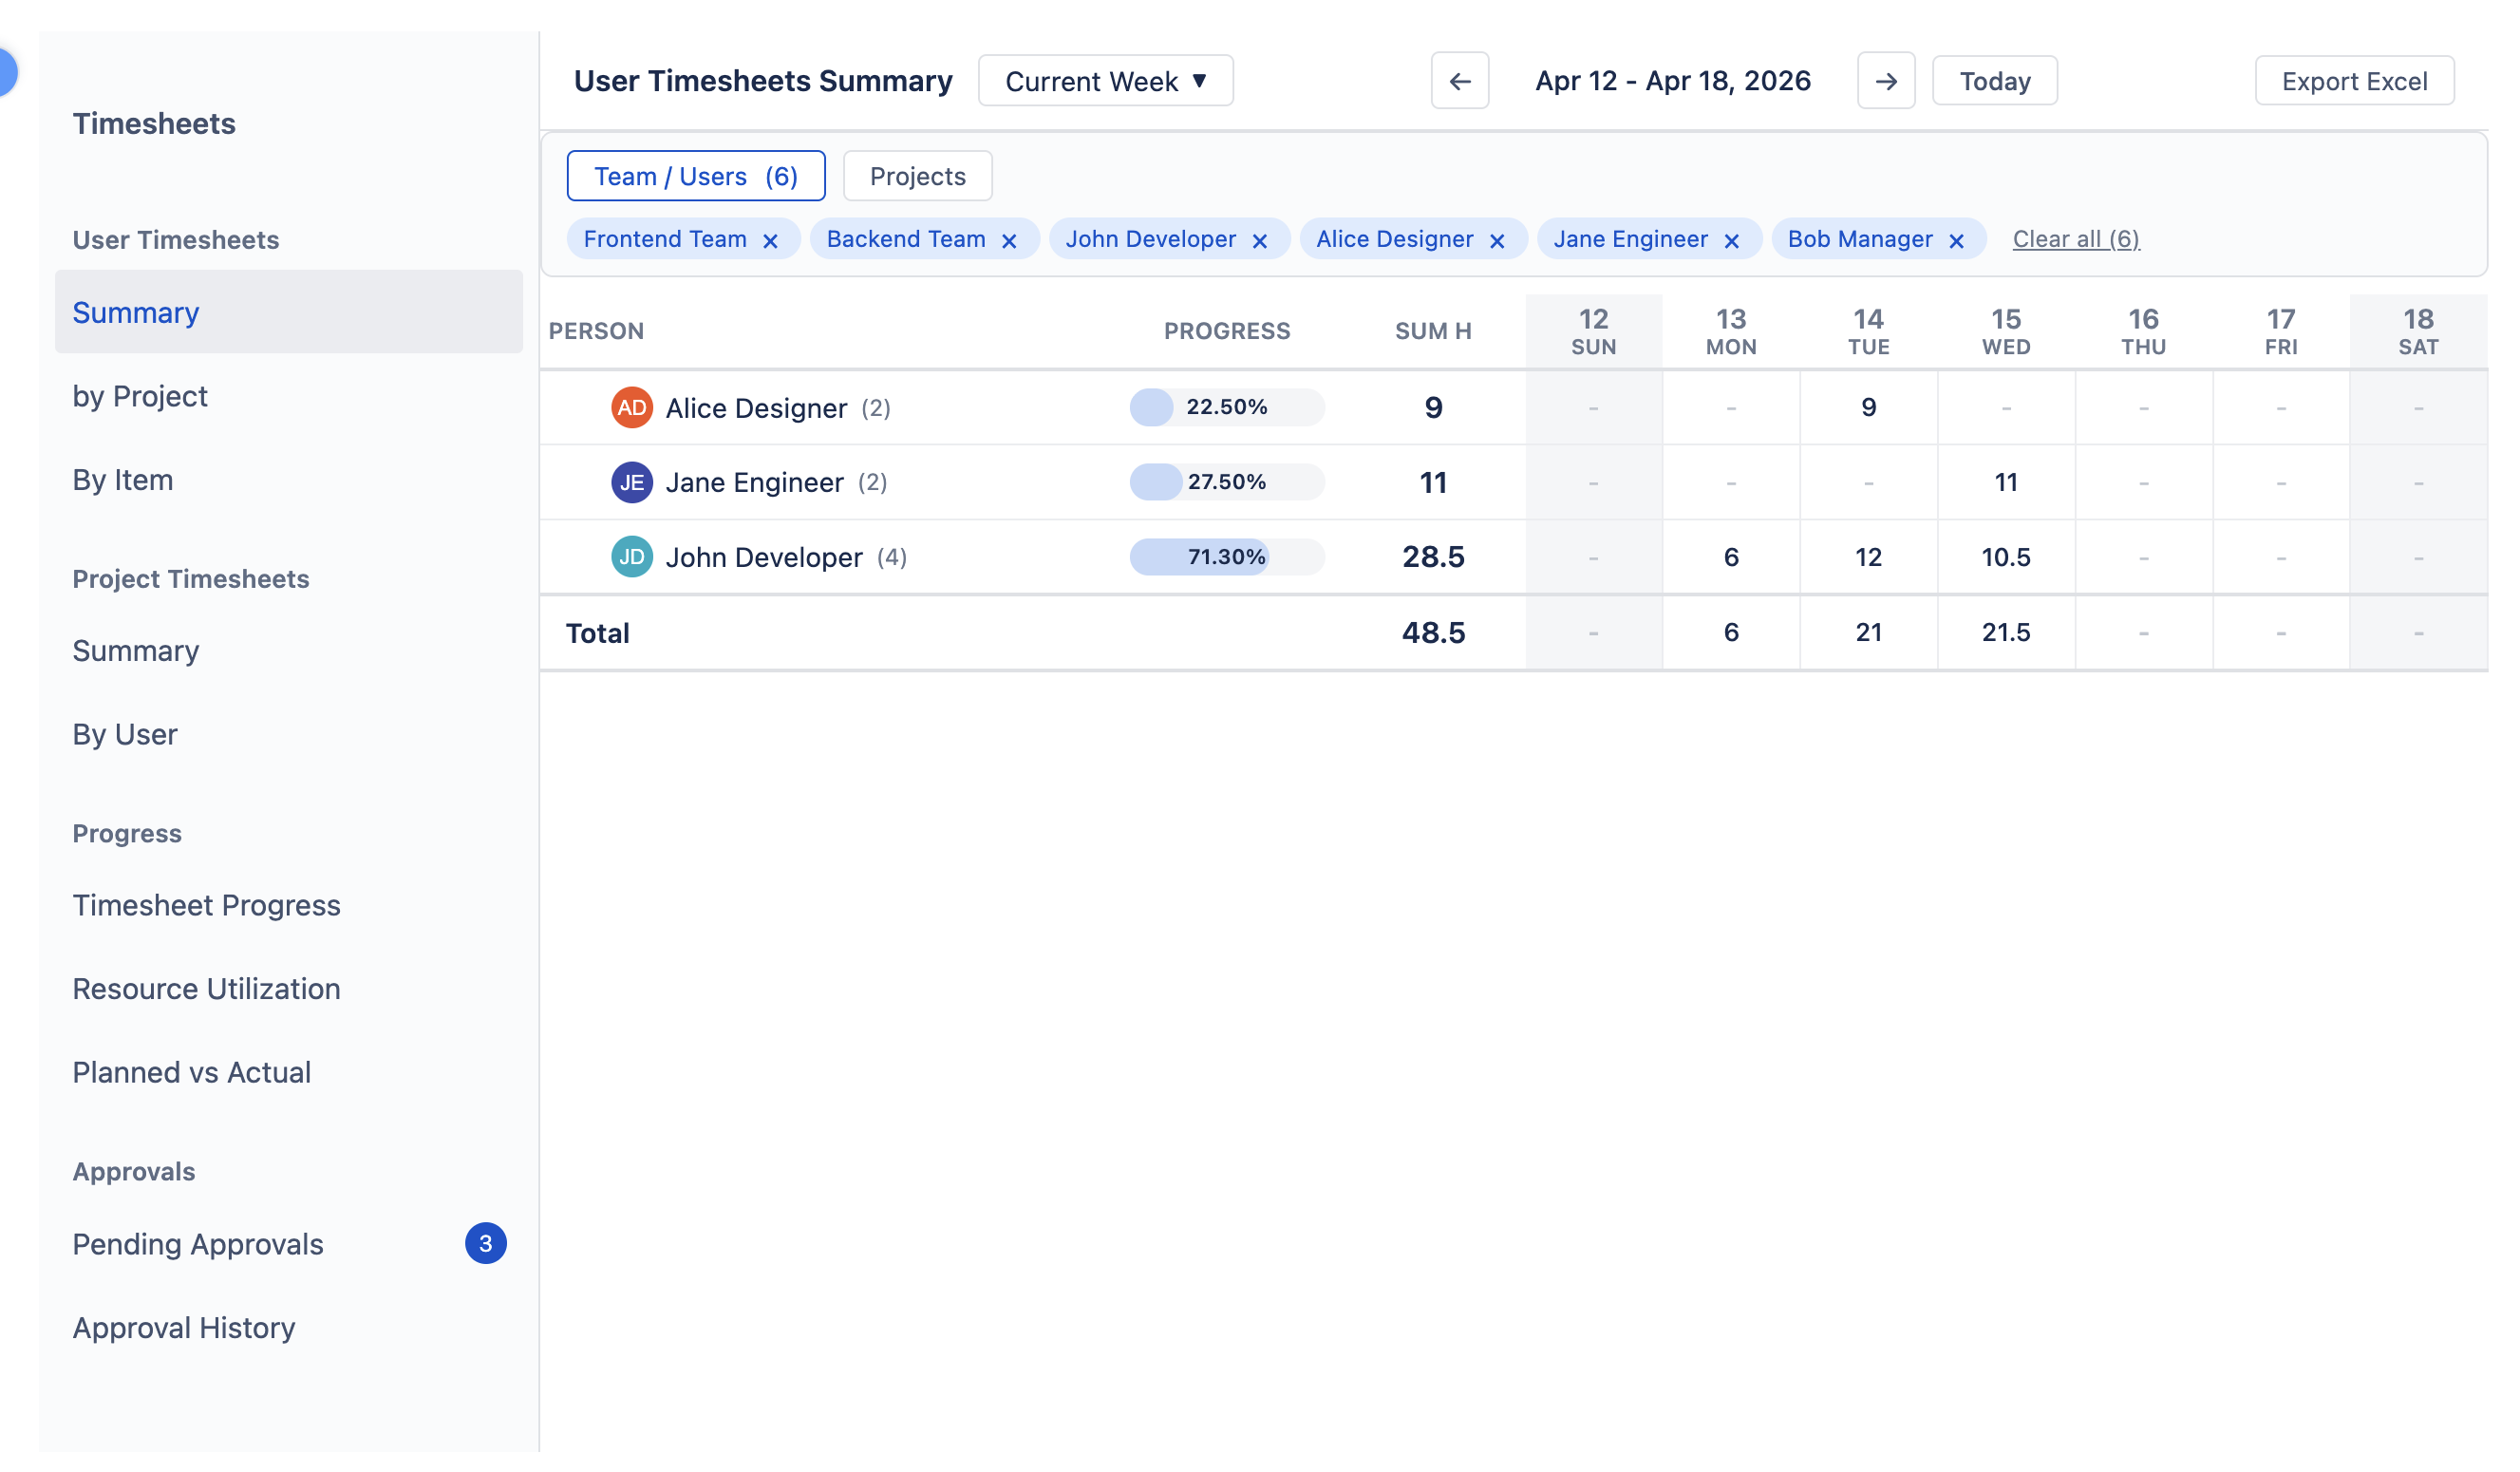Open the Current Week dropdown
Screen dimensions: 2520x1472
point(1105,81)
